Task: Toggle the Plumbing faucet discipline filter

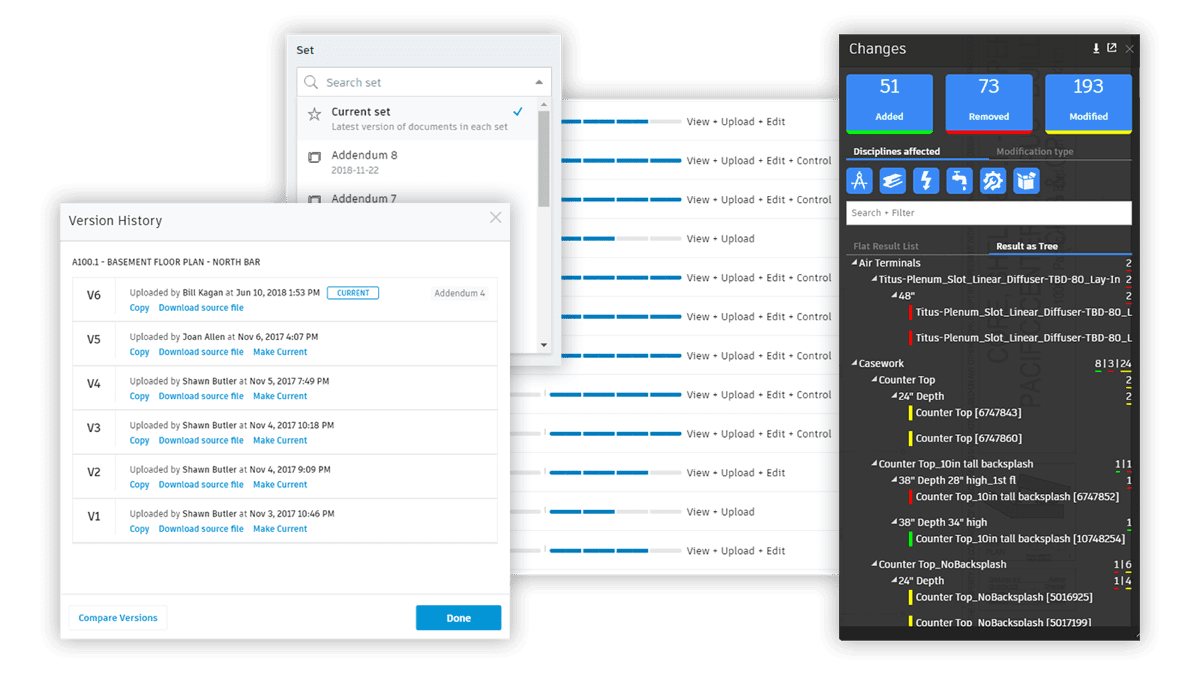Action: (x=958, y=180)
